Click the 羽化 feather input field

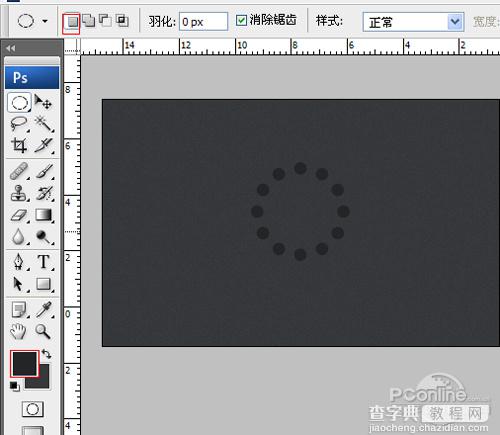pyautogui.click(x=203, y=22)
